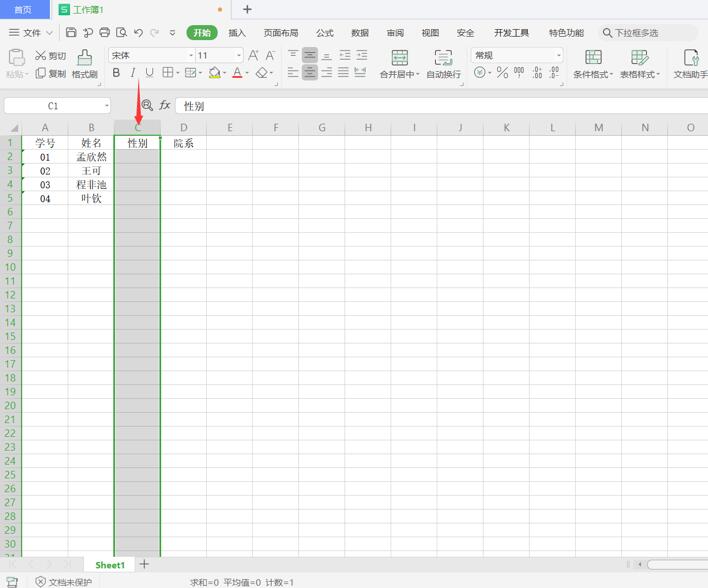The height and width of the screenshot is (588, 708).
Task: Click the Merge and Center (合并居中) icon
Action: pyautogui.click(x=400, y=58)
